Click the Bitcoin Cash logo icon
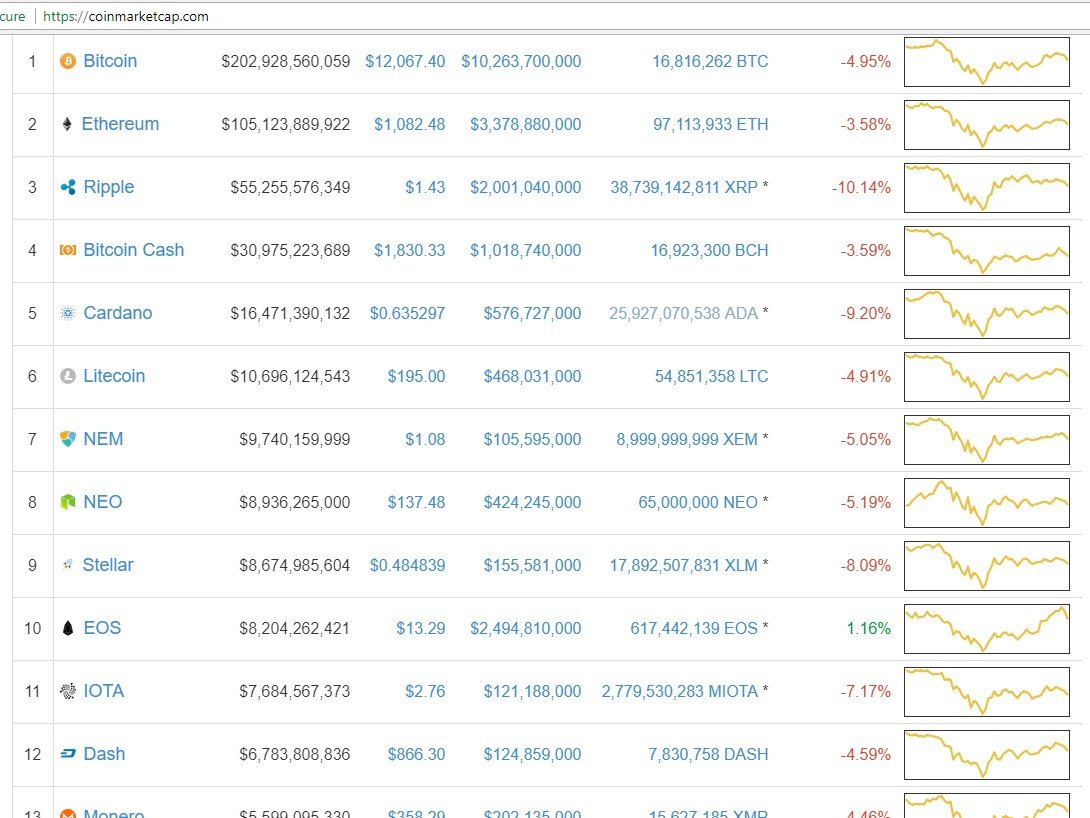Viewport: 1090px width, 818px height. tap(67, 250)
